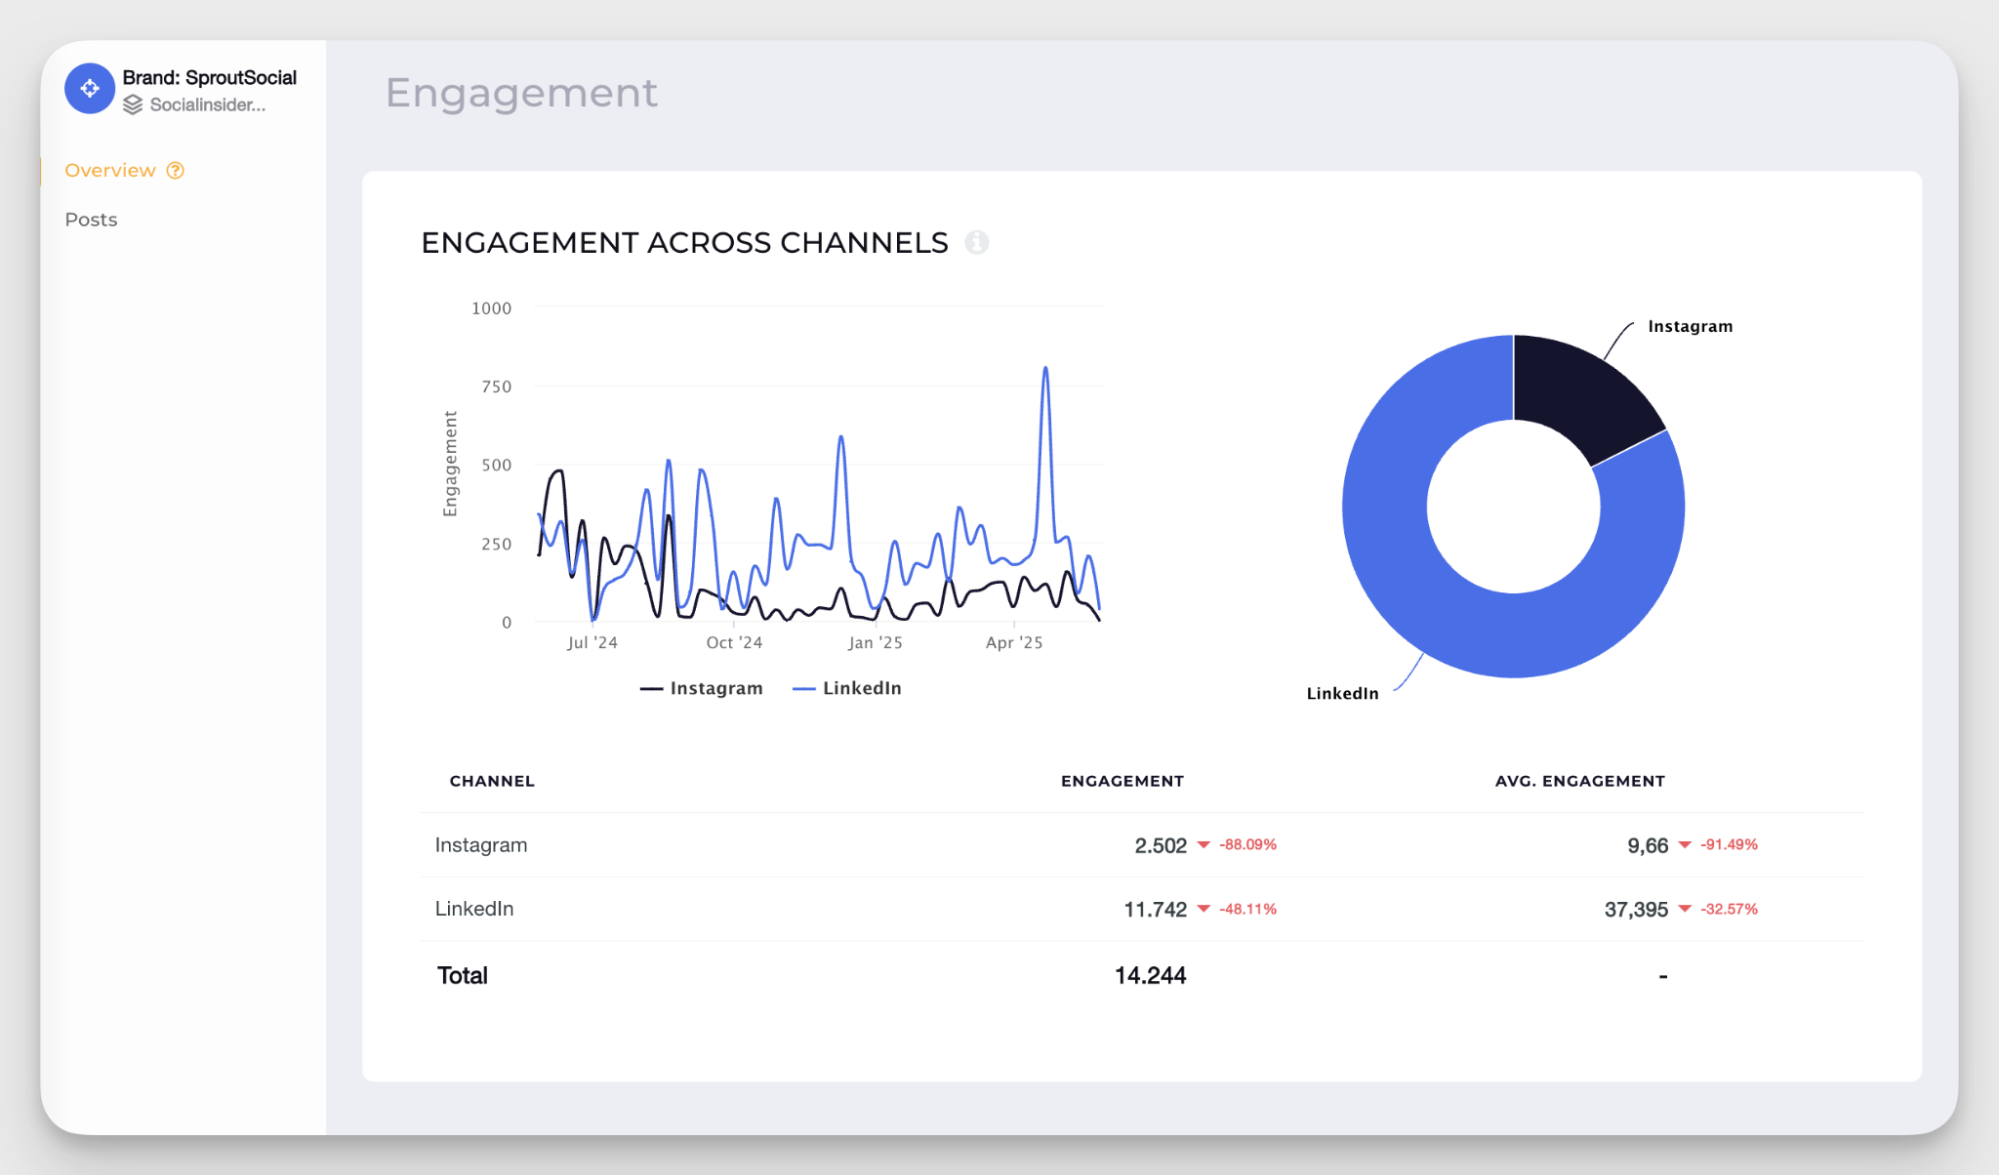Viewport: 1999px width, 1176px height.
Task: Click the red decline triangle beside Instagram avg engagement 9,66
Action: (1685, 845)
